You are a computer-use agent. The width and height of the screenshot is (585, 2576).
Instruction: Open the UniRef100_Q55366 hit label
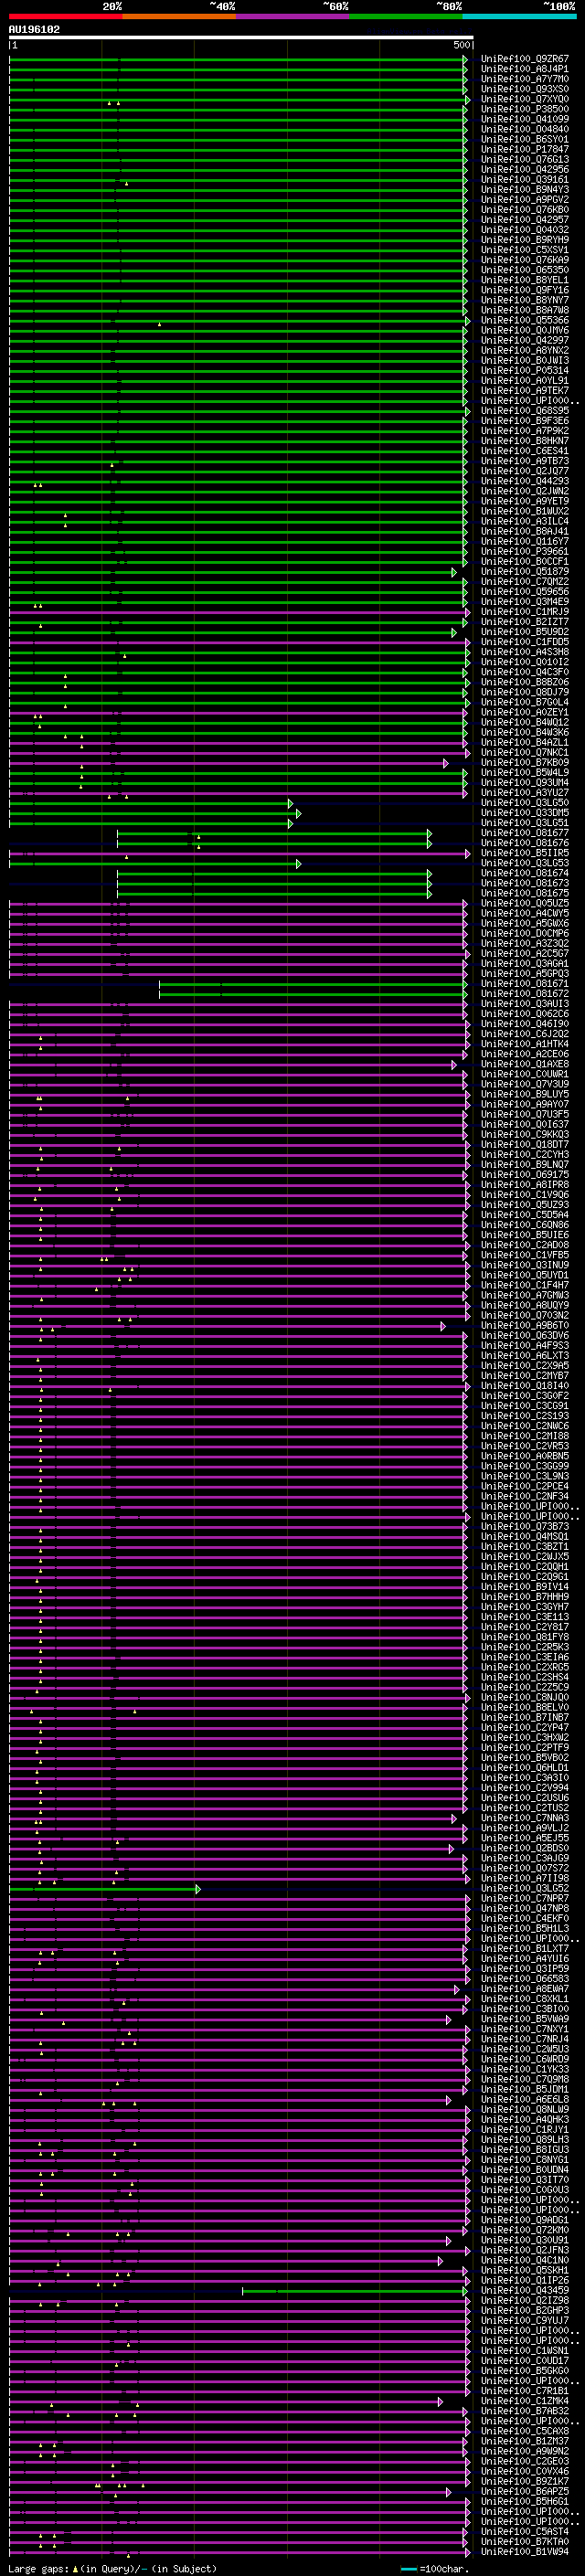[x=525, y=320]
